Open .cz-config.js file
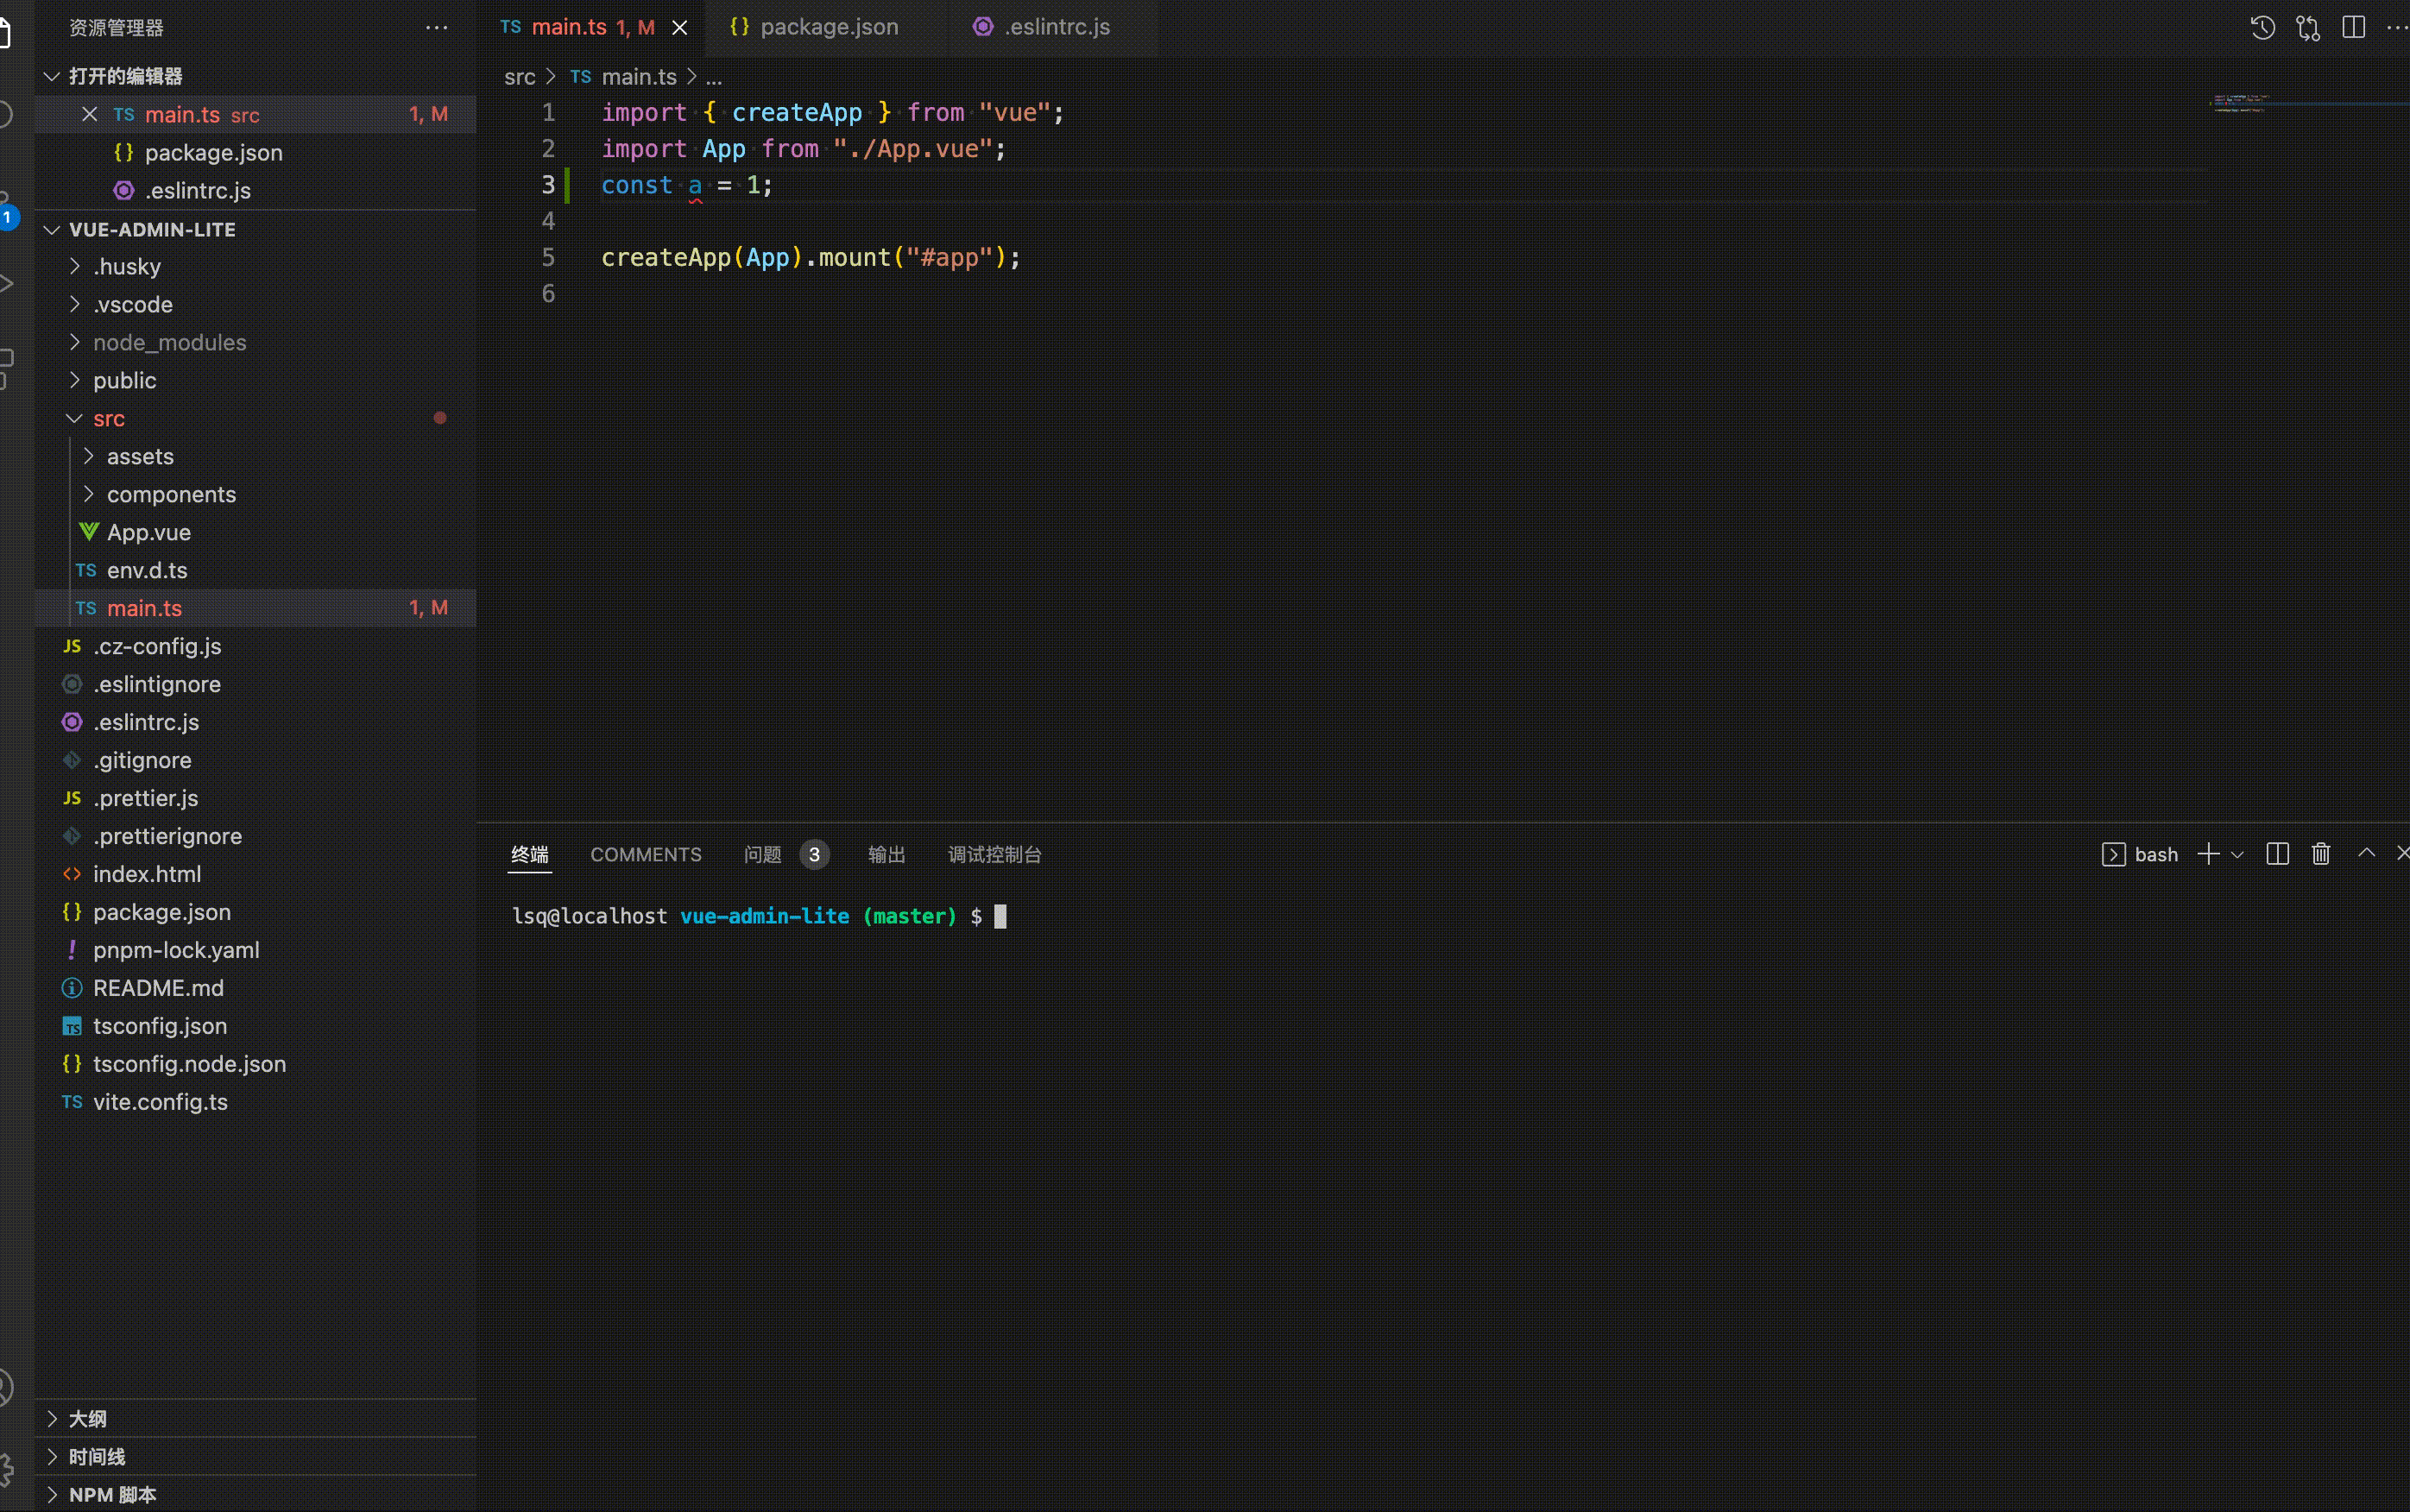The image size is (2410, 1512). point(256,646)
